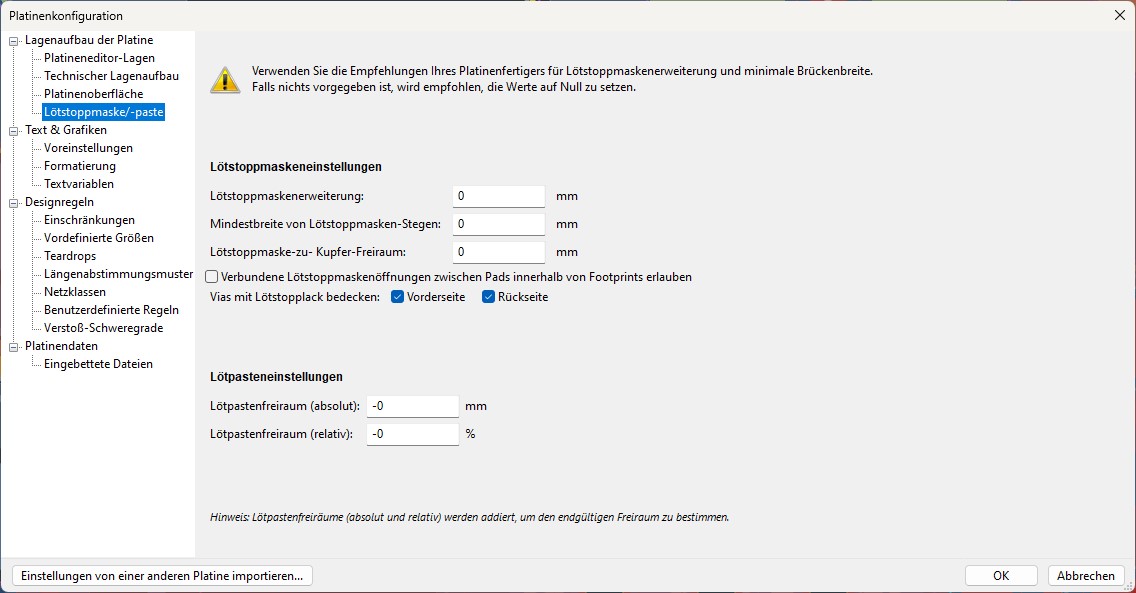Collapse the Text & Grafiken tree node
Viewport: 1136px width, 593px height.
[14, 131]
